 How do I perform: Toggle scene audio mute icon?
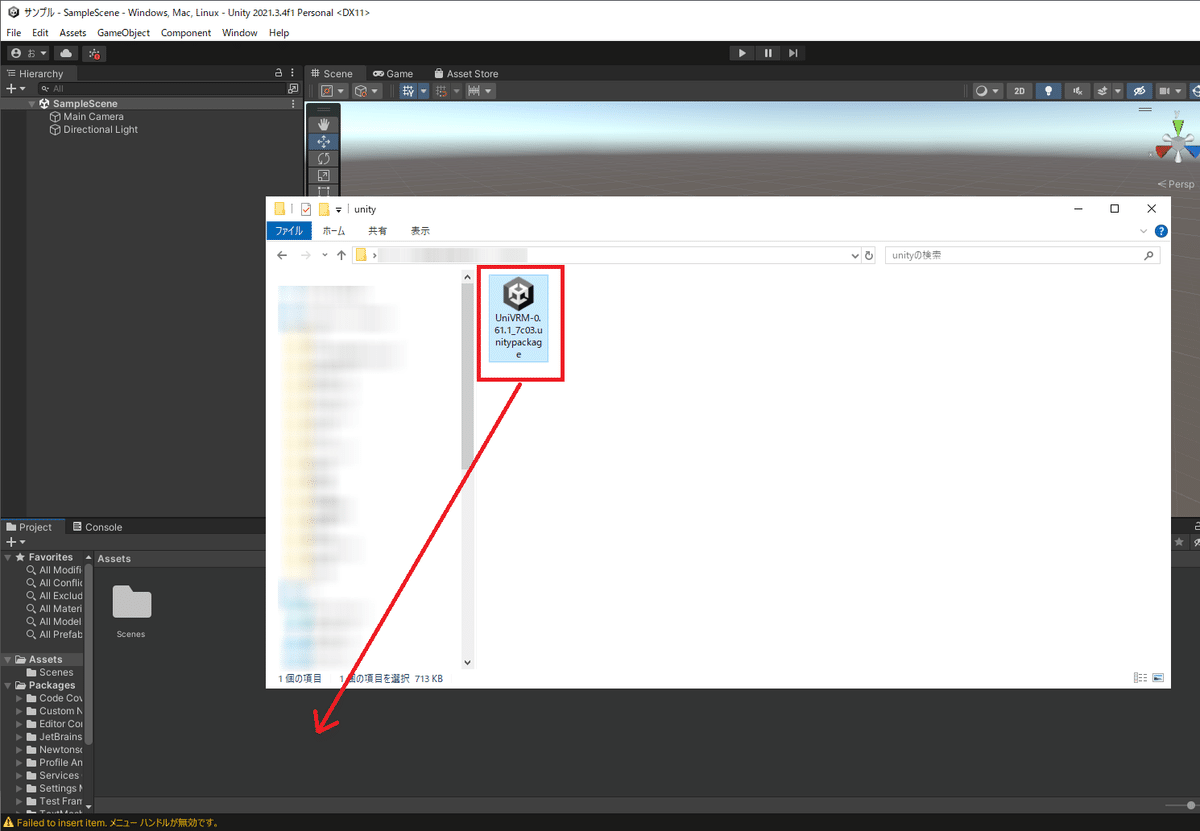(x=1077, y=90)
